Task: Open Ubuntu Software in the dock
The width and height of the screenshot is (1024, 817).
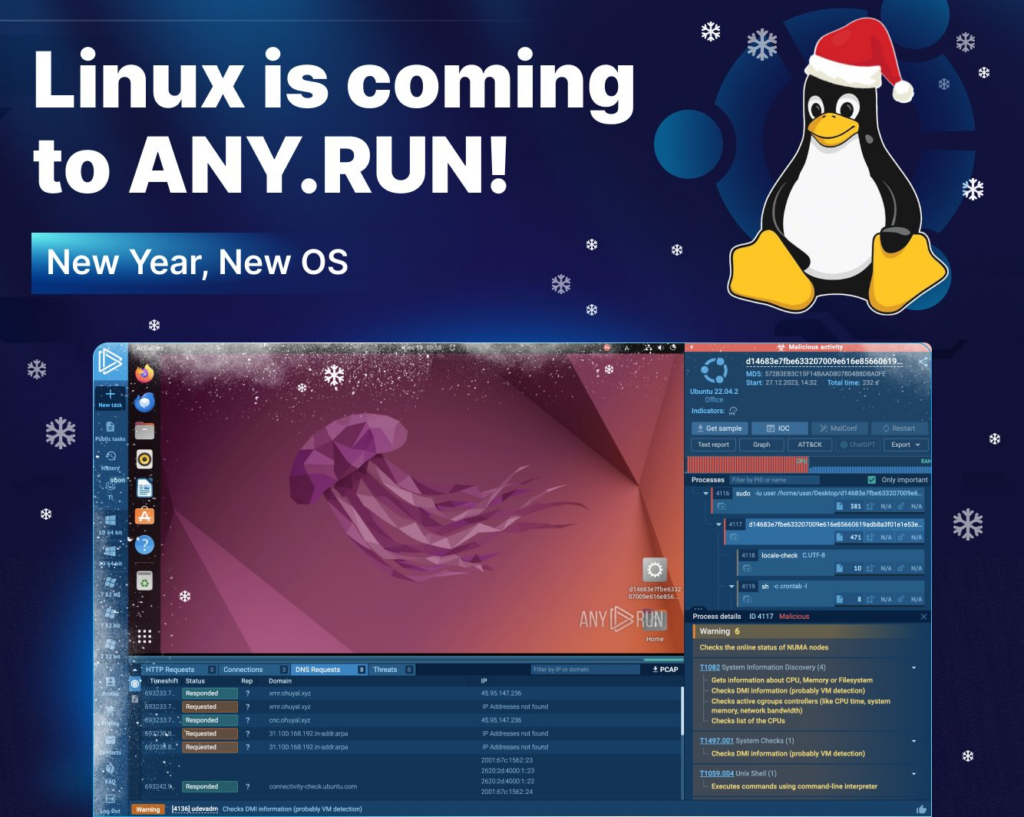Action: [144, 516]
